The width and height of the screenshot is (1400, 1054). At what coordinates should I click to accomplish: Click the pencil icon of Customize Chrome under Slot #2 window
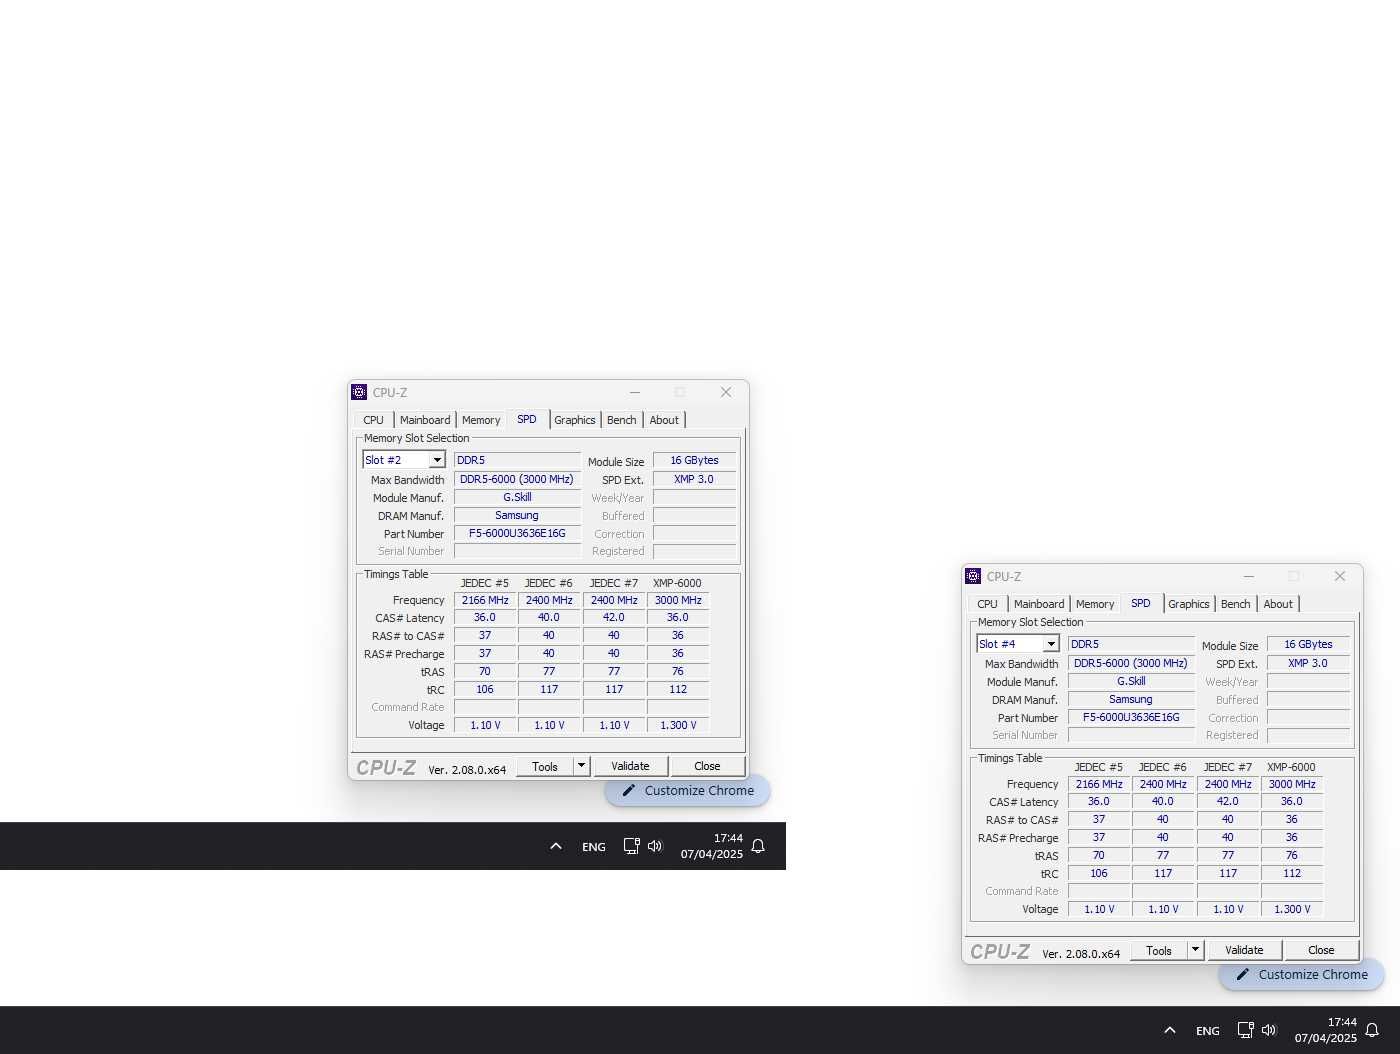coord(629,790)
